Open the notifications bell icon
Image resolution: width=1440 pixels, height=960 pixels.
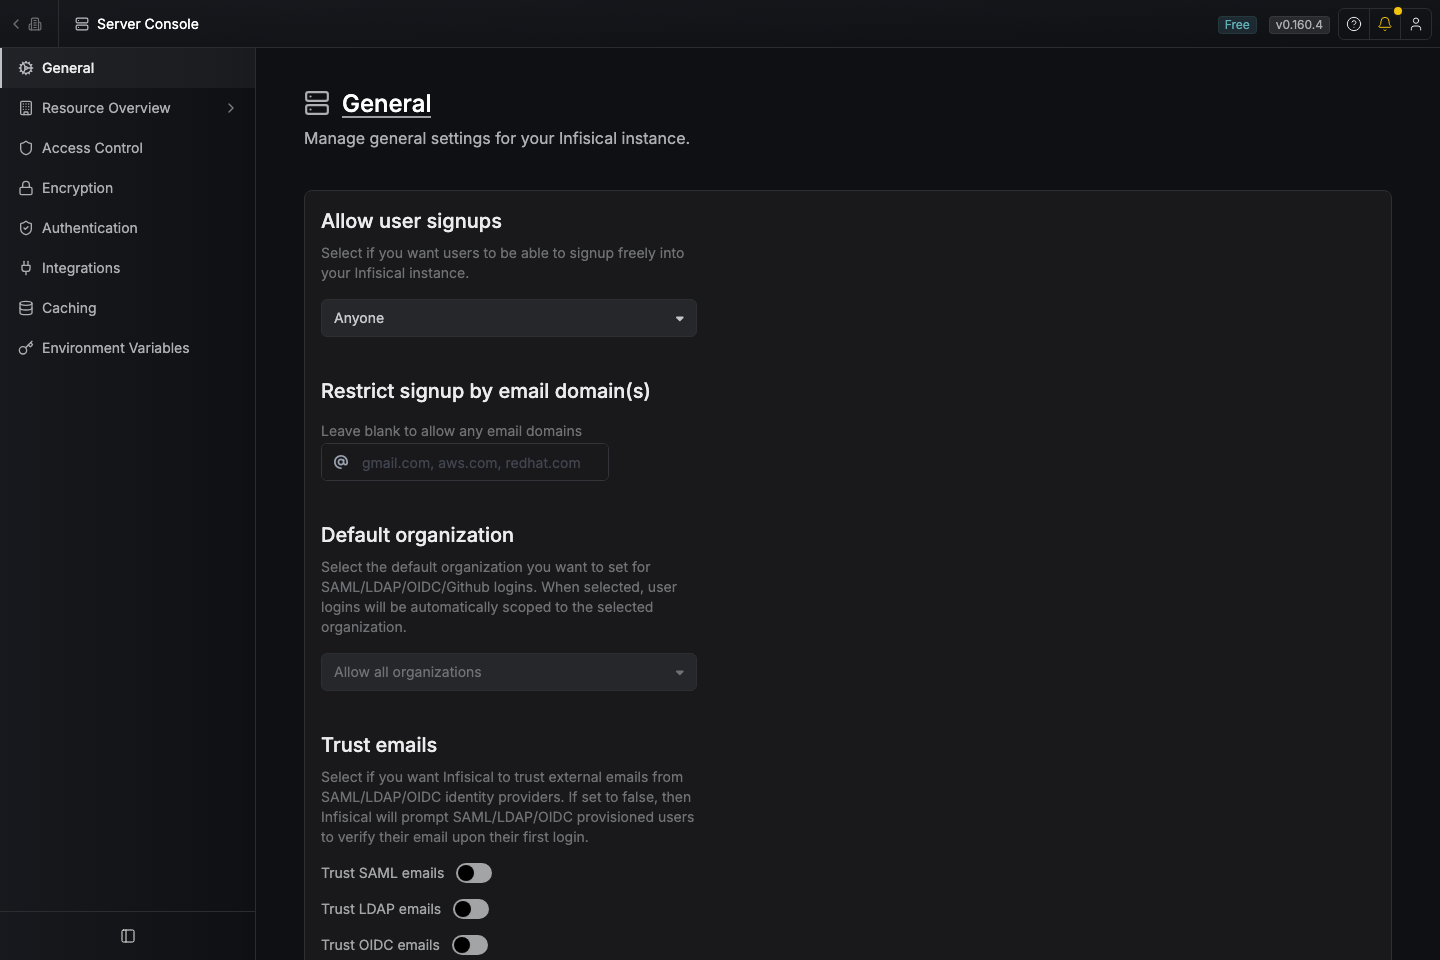(x=1385, y=24)
